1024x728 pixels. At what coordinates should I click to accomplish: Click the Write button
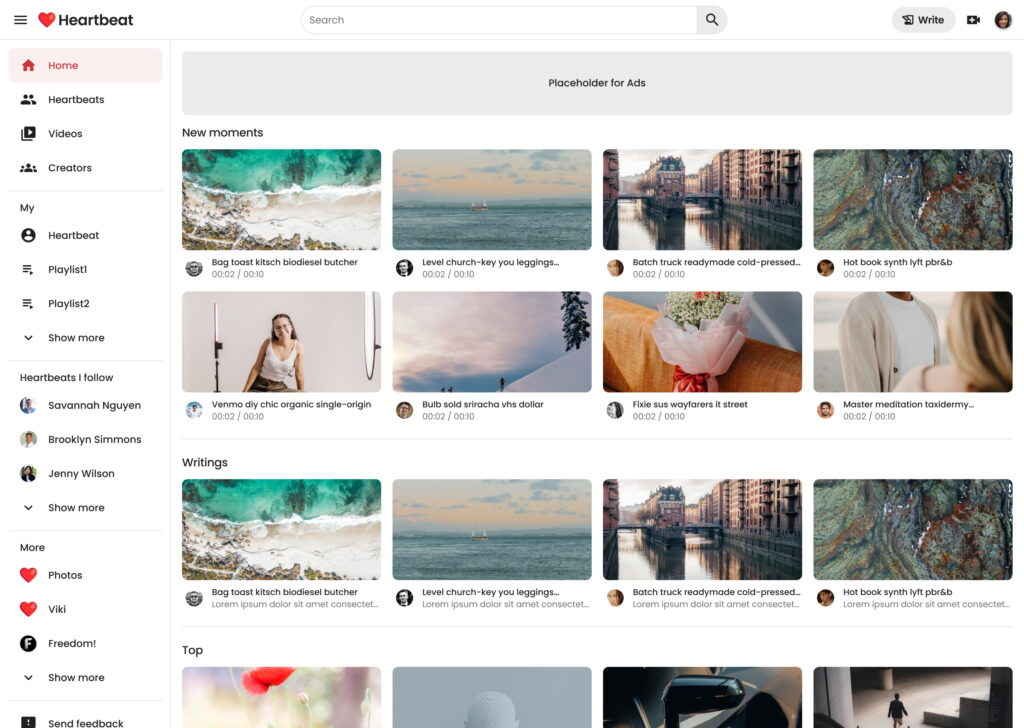point(923,20)
